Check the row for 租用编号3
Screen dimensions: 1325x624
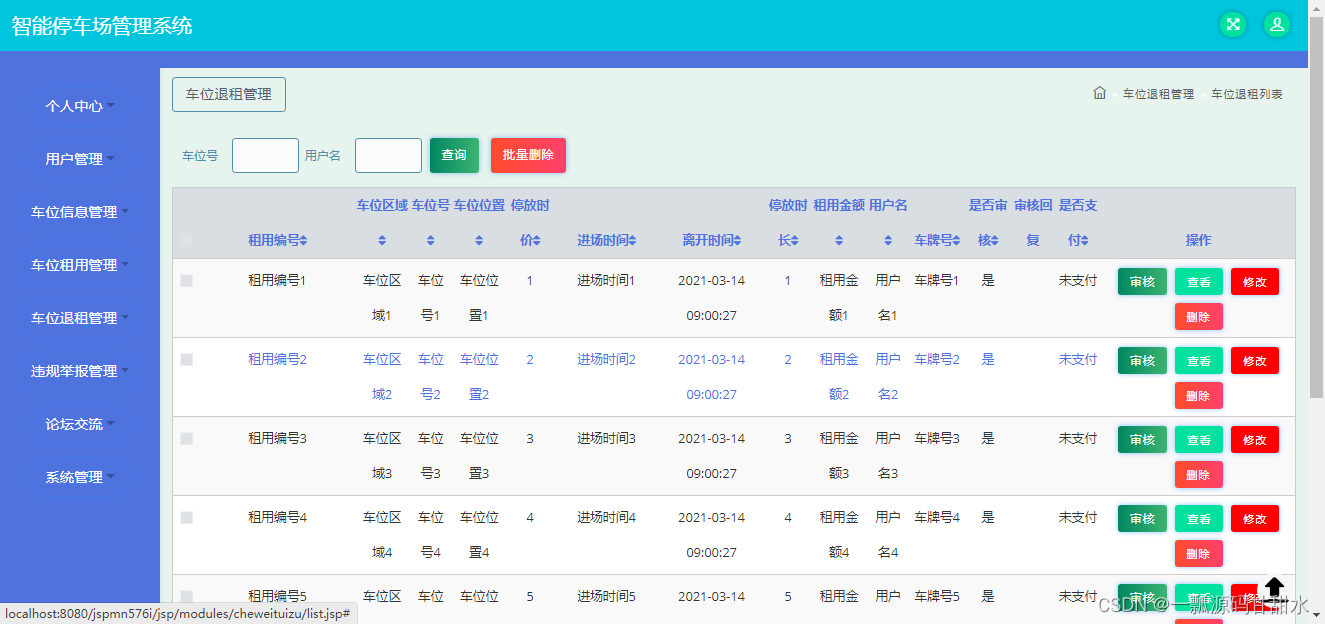point(187,439)
